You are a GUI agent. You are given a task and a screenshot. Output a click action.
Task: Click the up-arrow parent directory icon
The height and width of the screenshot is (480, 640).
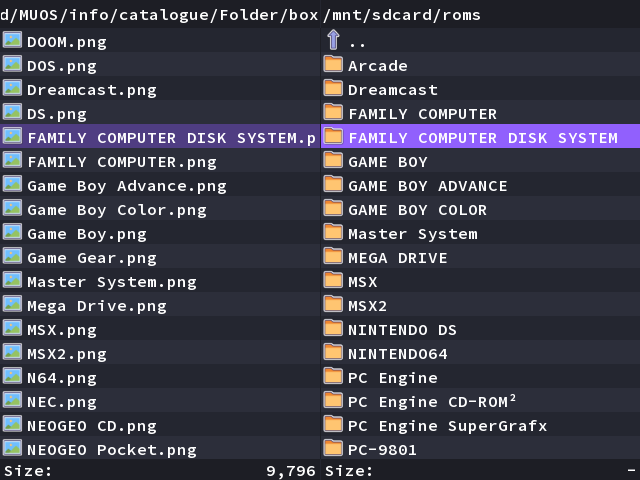333,40
